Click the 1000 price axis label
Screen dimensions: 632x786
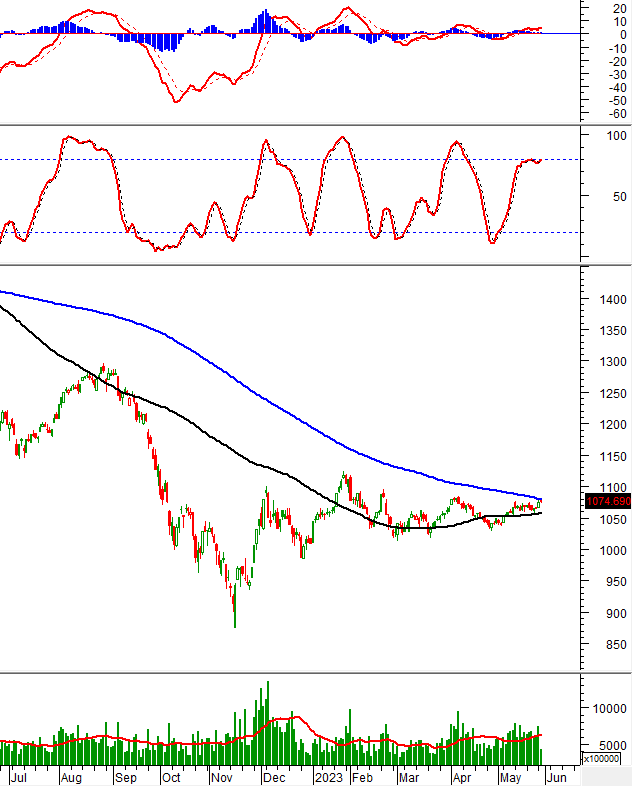tap(613, 550)
